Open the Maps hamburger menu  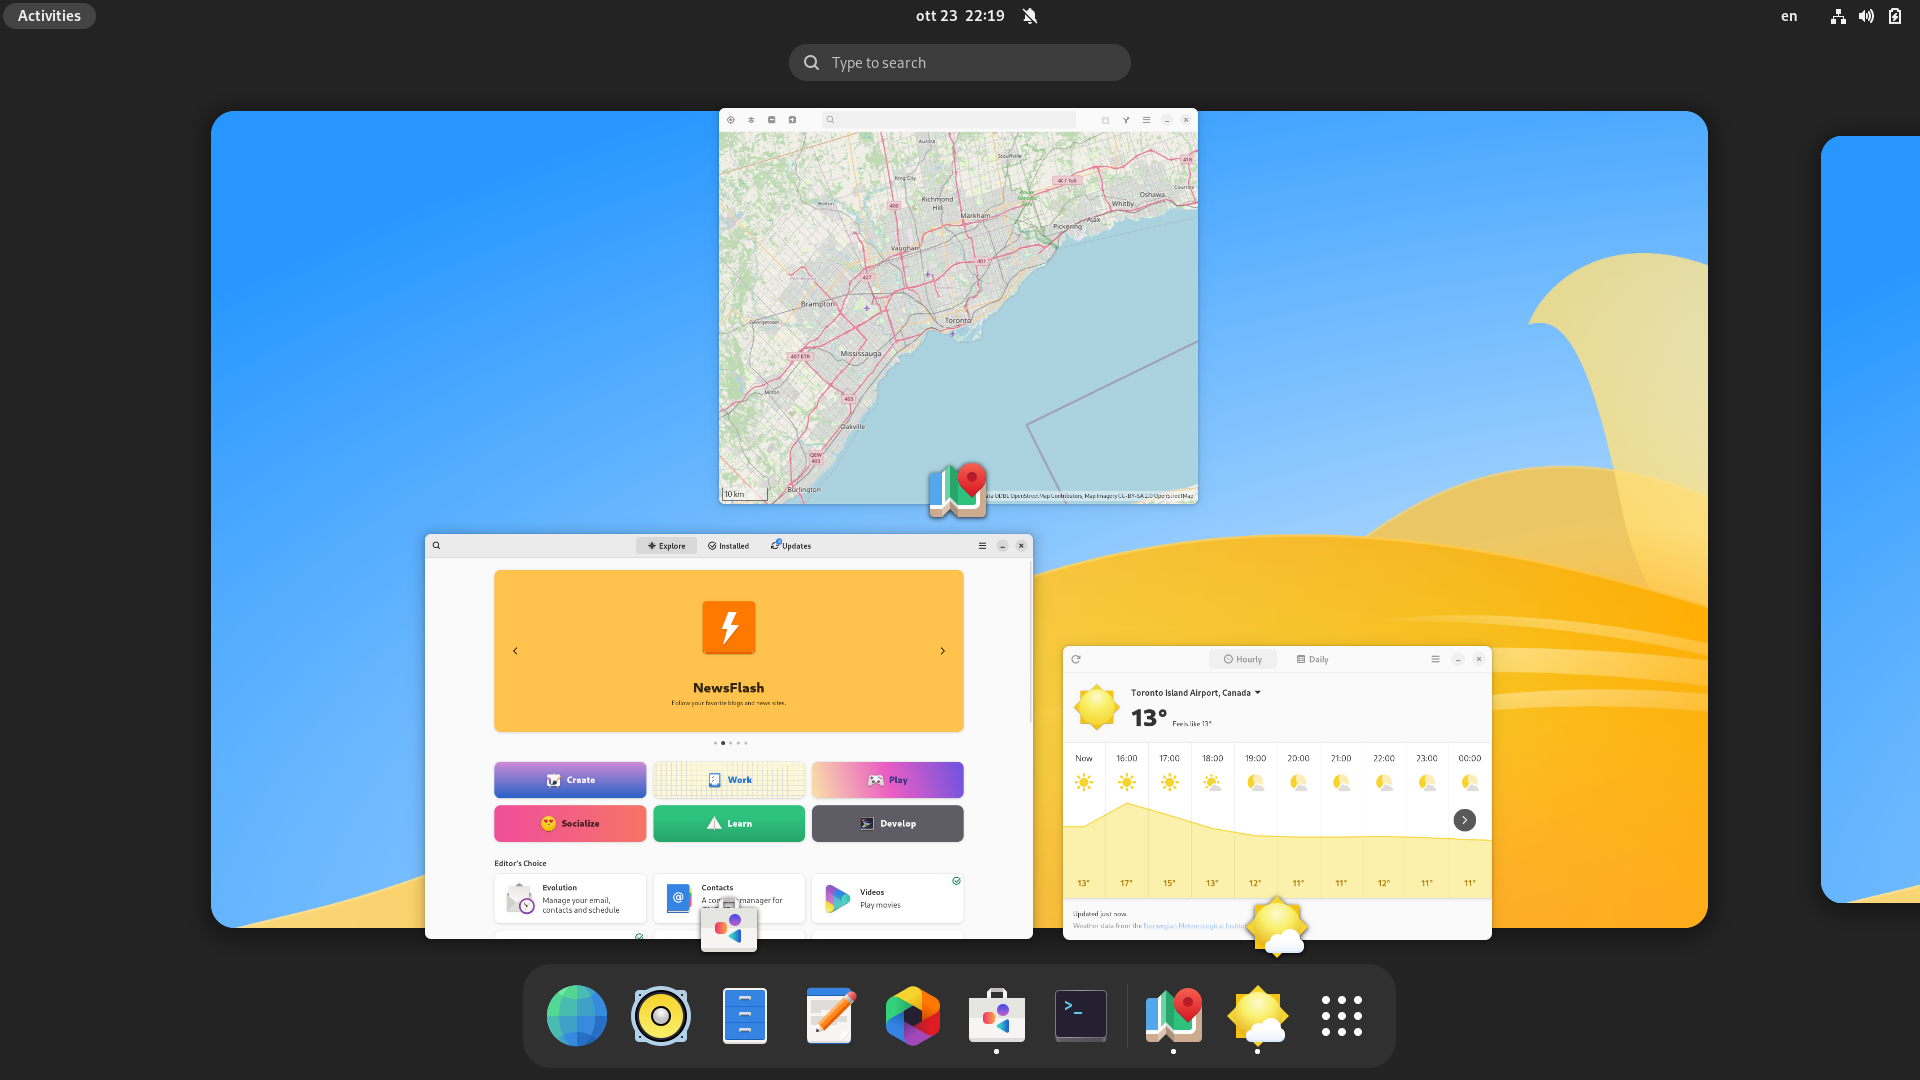point(1147,120)
